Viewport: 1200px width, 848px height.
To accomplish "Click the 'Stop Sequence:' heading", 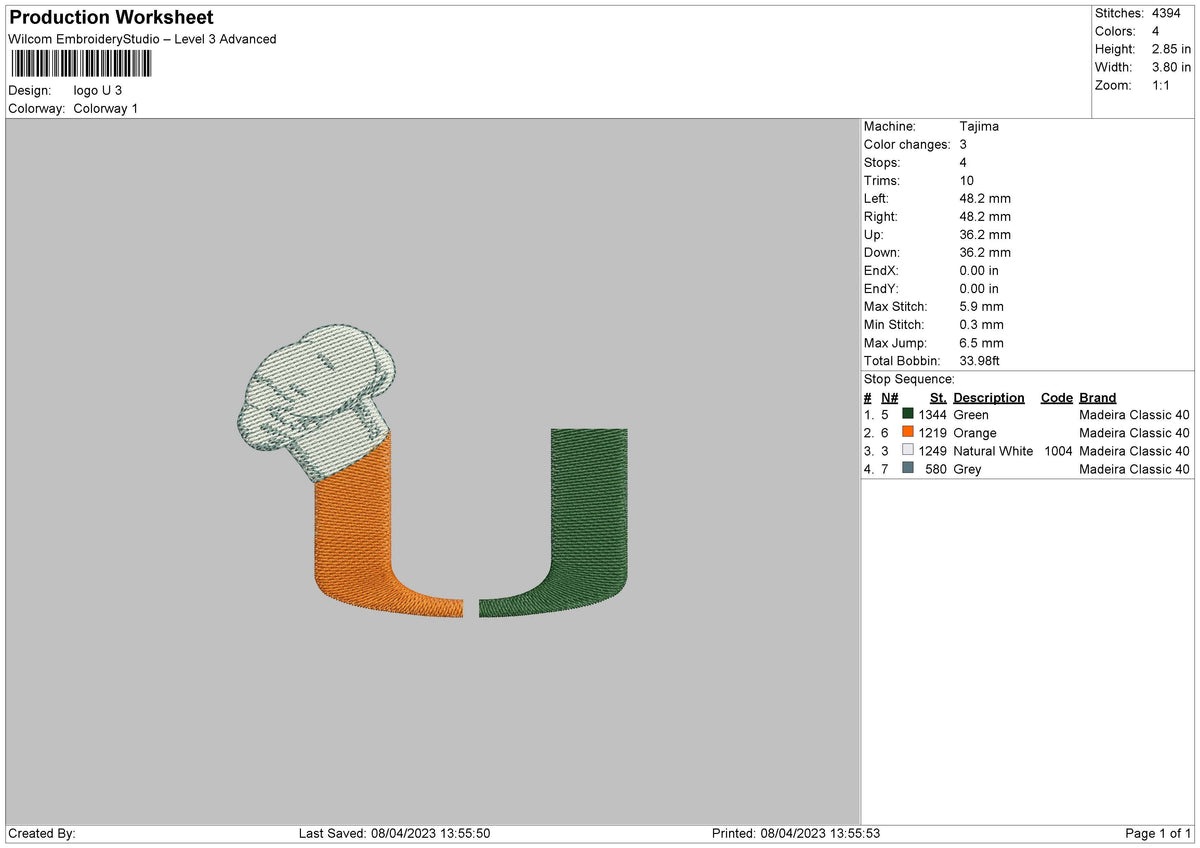I will (x=909, y=379).
